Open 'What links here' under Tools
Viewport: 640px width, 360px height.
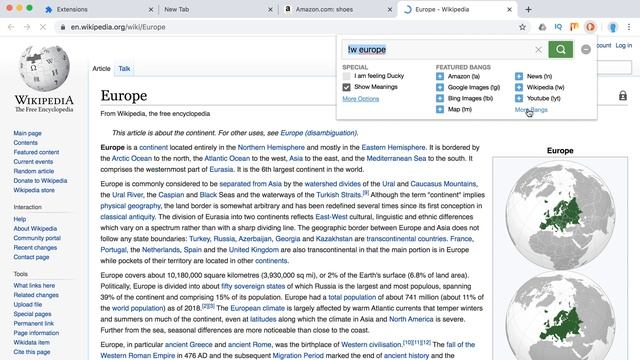[x=34, y=285]
